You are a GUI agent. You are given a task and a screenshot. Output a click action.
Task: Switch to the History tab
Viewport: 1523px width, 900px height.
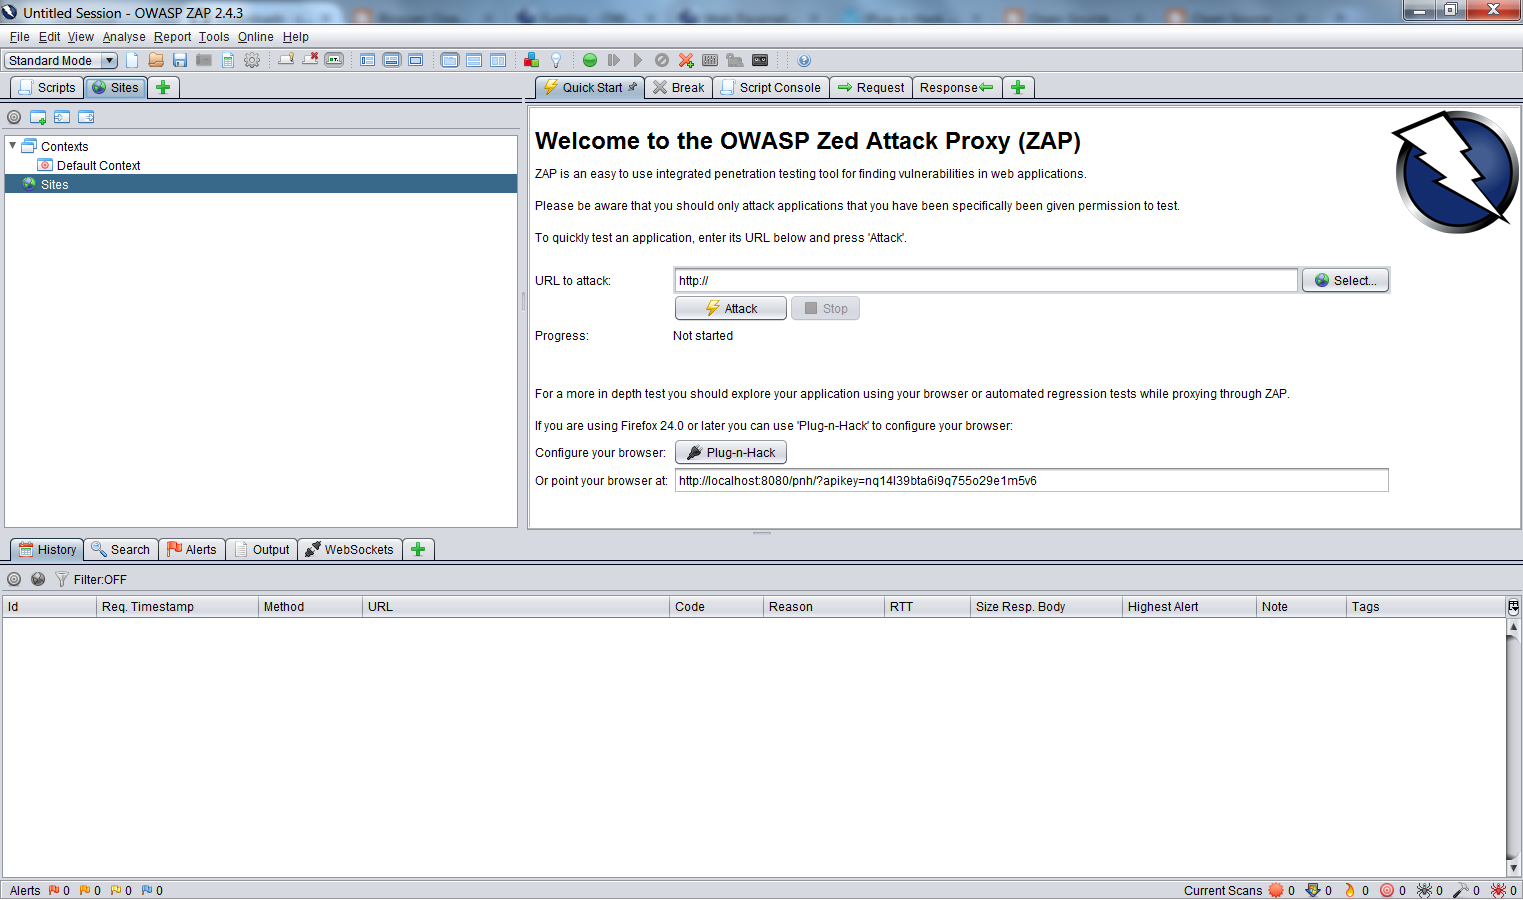pos(47,550)
